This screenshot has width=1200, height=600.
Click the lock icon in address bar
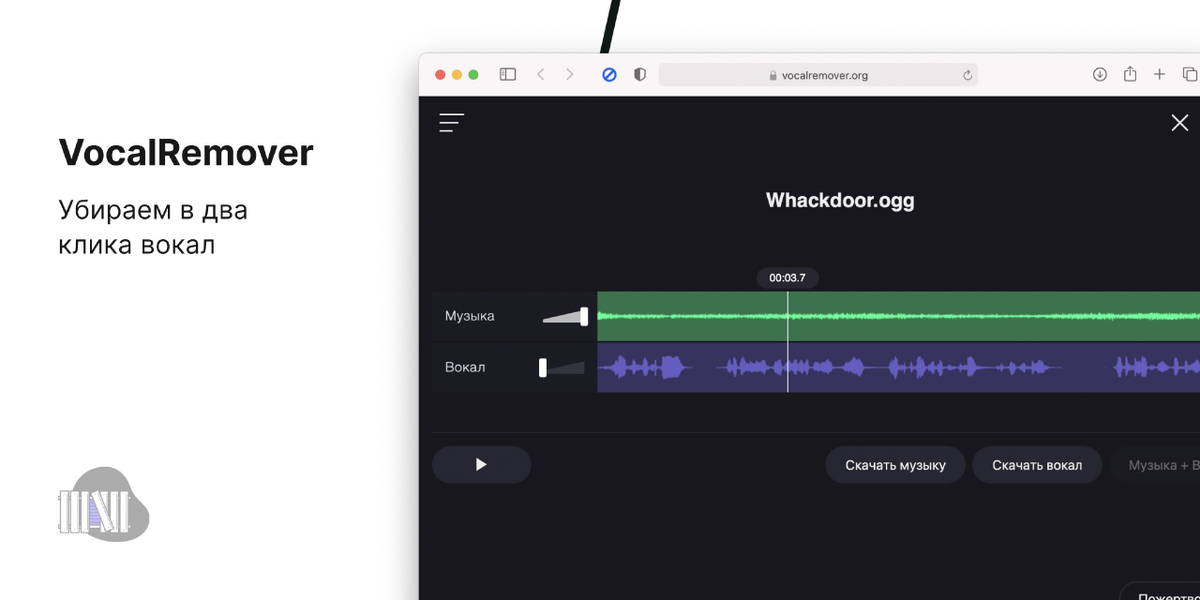click(x=772, y=75)
